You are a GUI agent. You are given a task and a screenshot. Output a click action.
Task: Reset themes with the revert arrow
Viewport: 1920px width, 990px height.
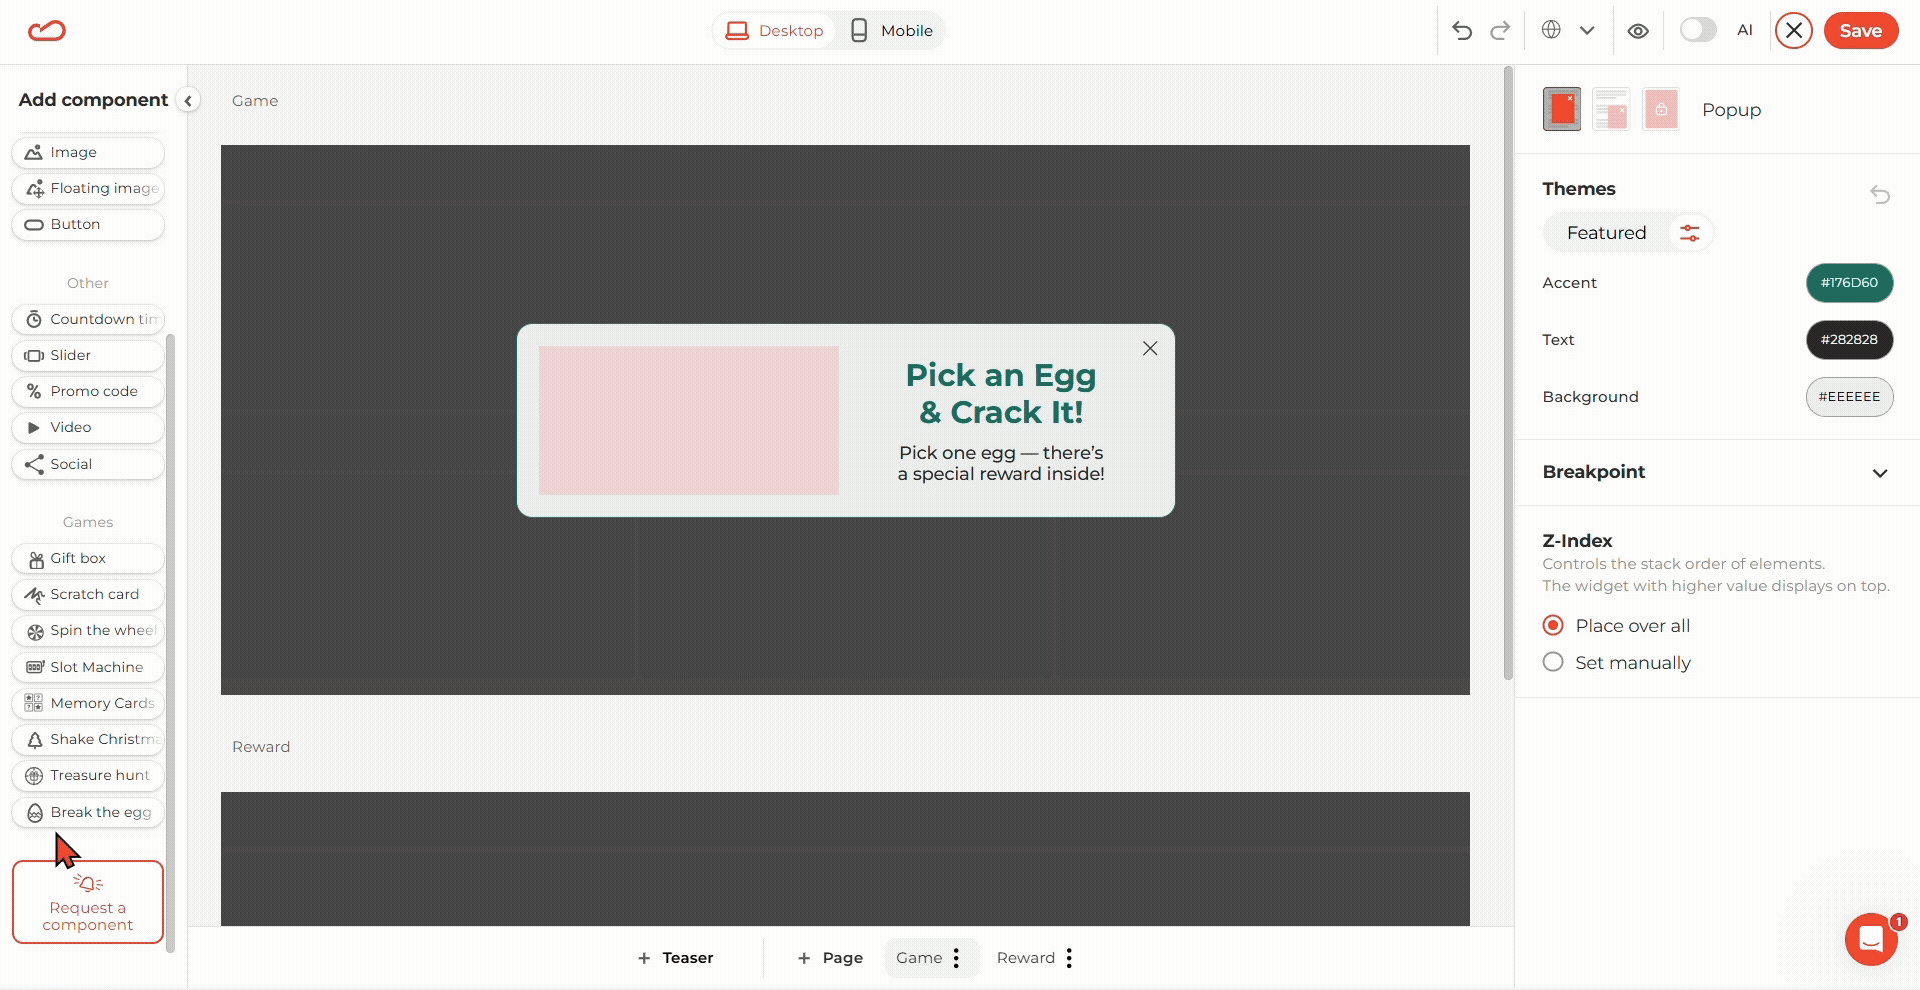point(1880,194)
